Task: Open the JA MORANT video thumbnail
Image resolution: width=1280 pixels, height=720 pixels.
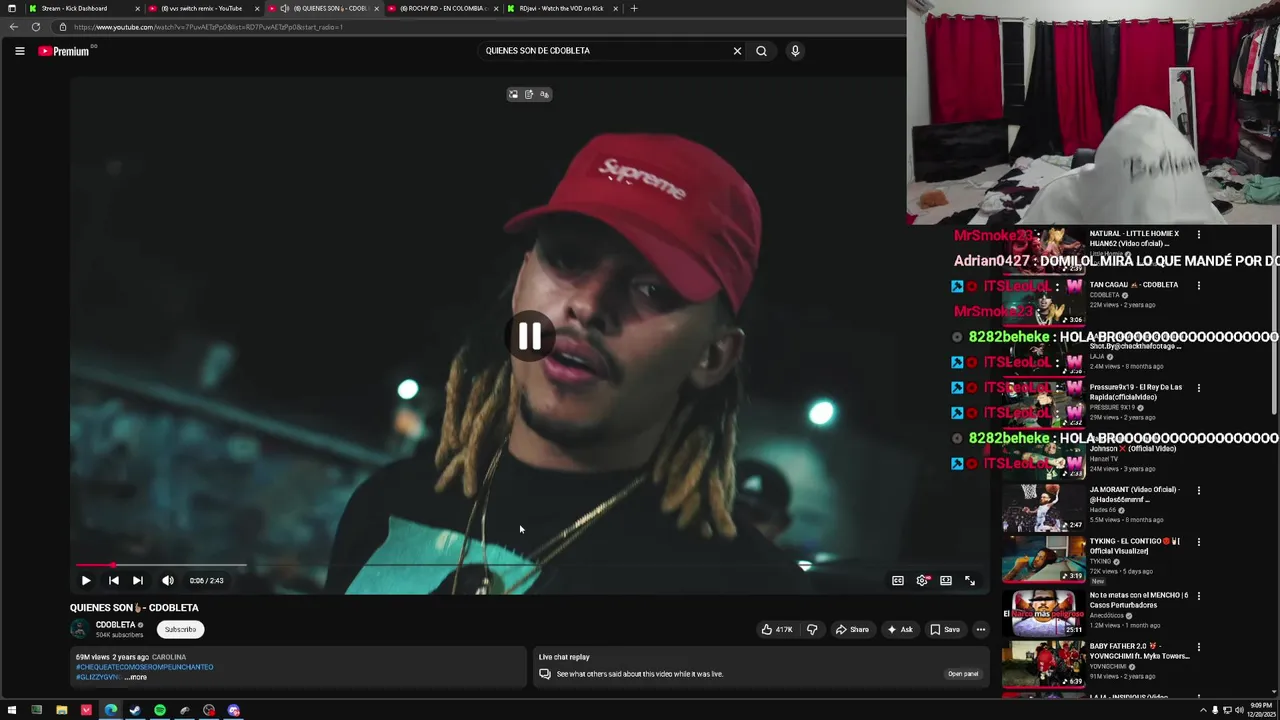Action: 1043,508
